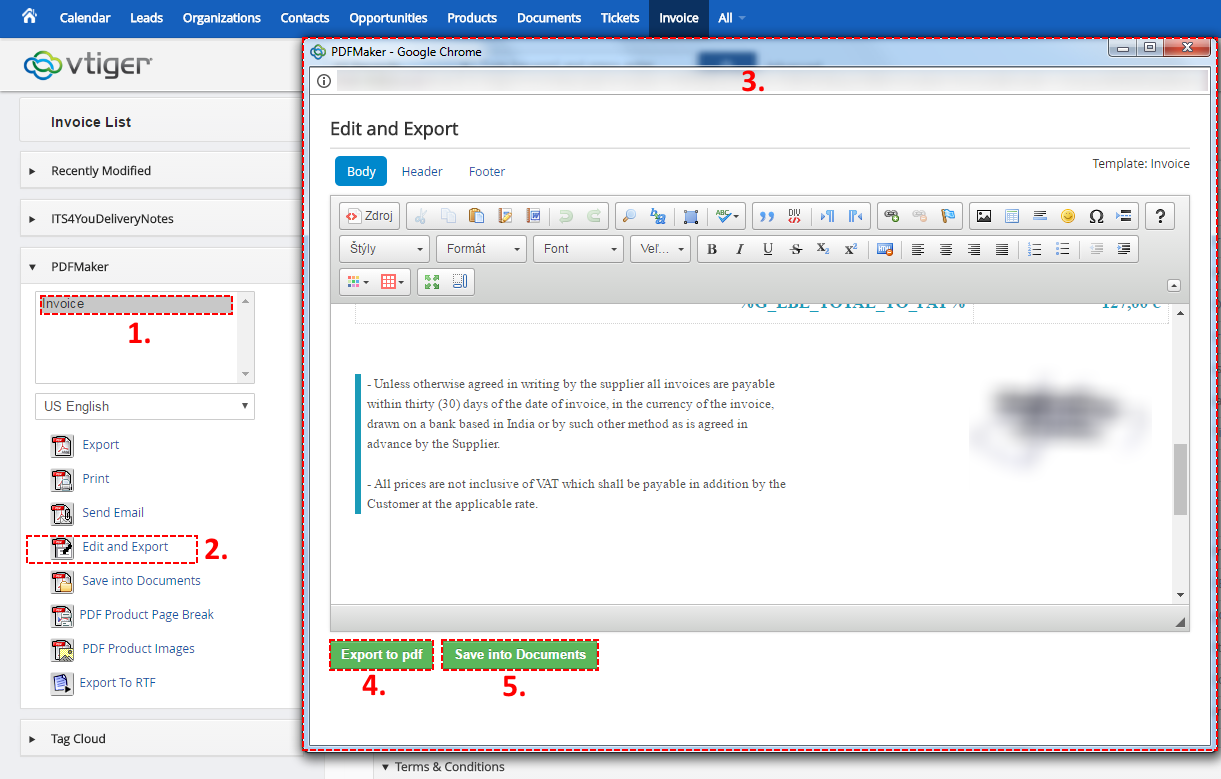This screenshot has width=1221, height=779.
Task: Insert numbered list
Action: click(1035, 249)
